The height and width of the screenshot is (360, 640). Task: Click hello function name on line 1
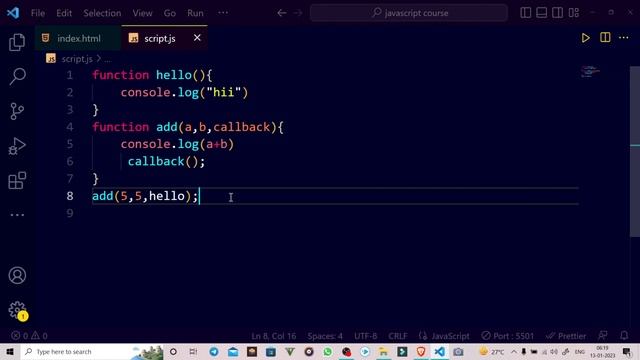[x=174, y=75]
